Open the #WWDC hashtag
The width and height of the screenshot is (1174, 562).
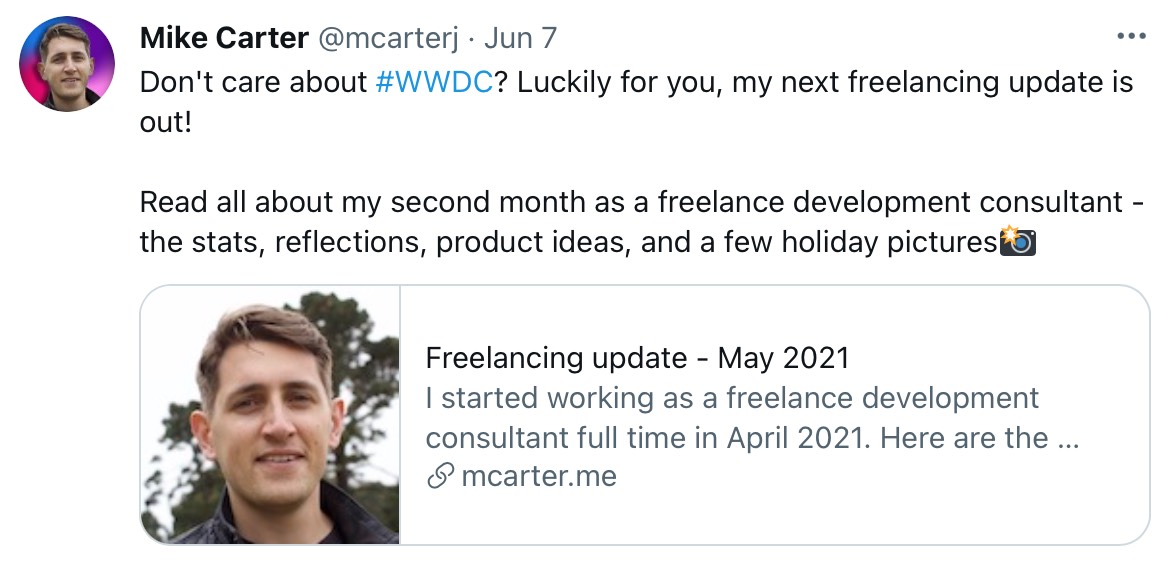click(x=433, y=82)
